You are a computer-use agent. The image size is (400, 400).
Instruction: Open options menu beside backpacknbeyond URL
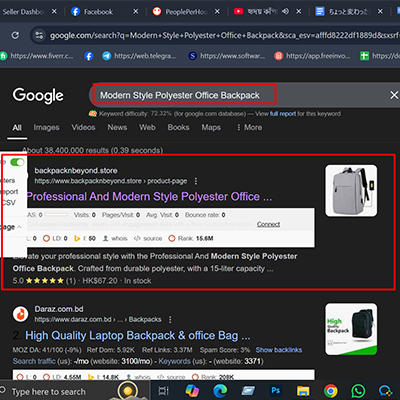point(196,181)
